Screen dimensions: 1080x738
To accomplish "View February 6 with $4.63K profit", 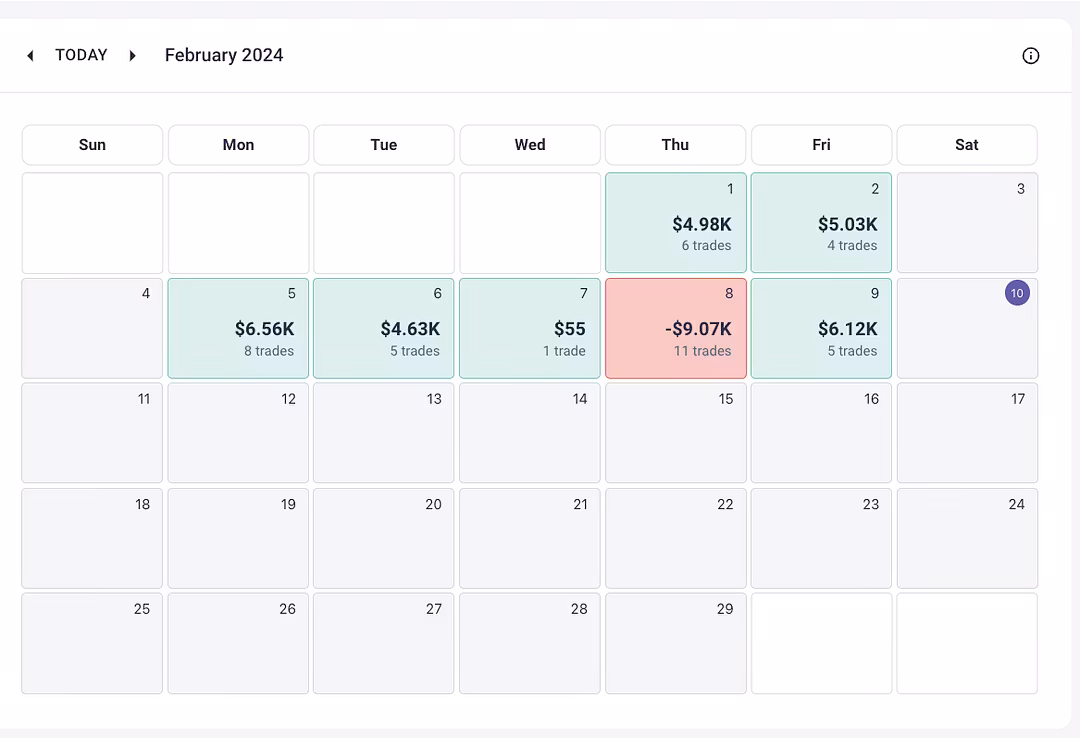I will tap(384, 329).
